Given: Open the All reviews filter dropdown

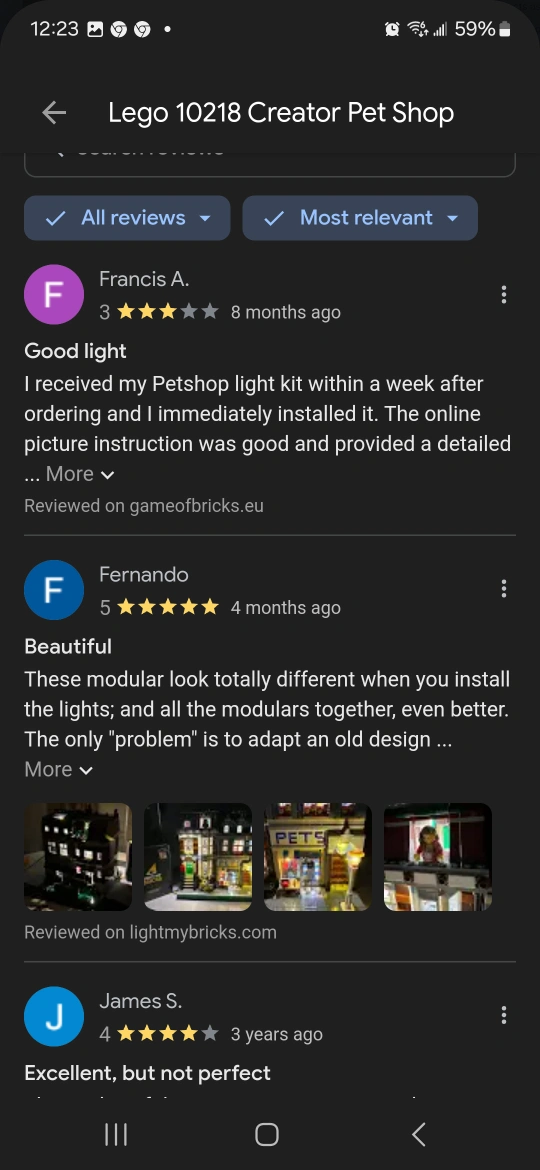Looking at the screenshot, I should (127, 218).
